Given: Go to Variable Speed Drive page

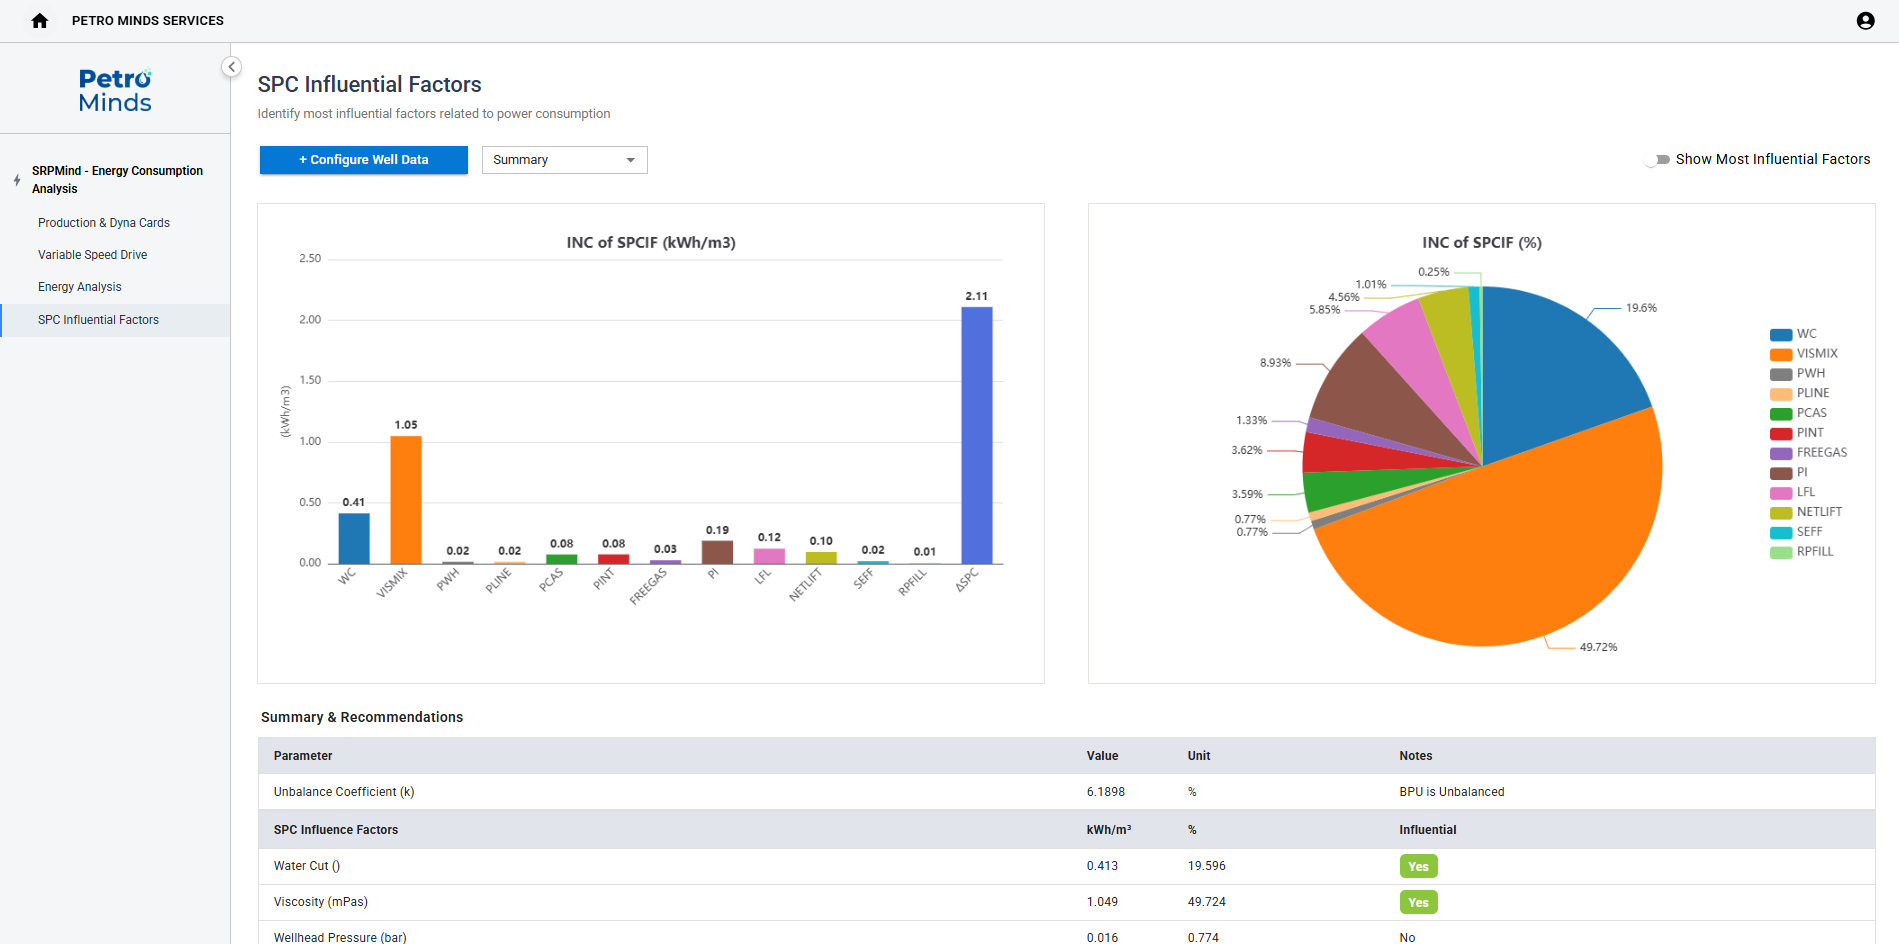Looking at the screenshot, I should tap(93, 255).
